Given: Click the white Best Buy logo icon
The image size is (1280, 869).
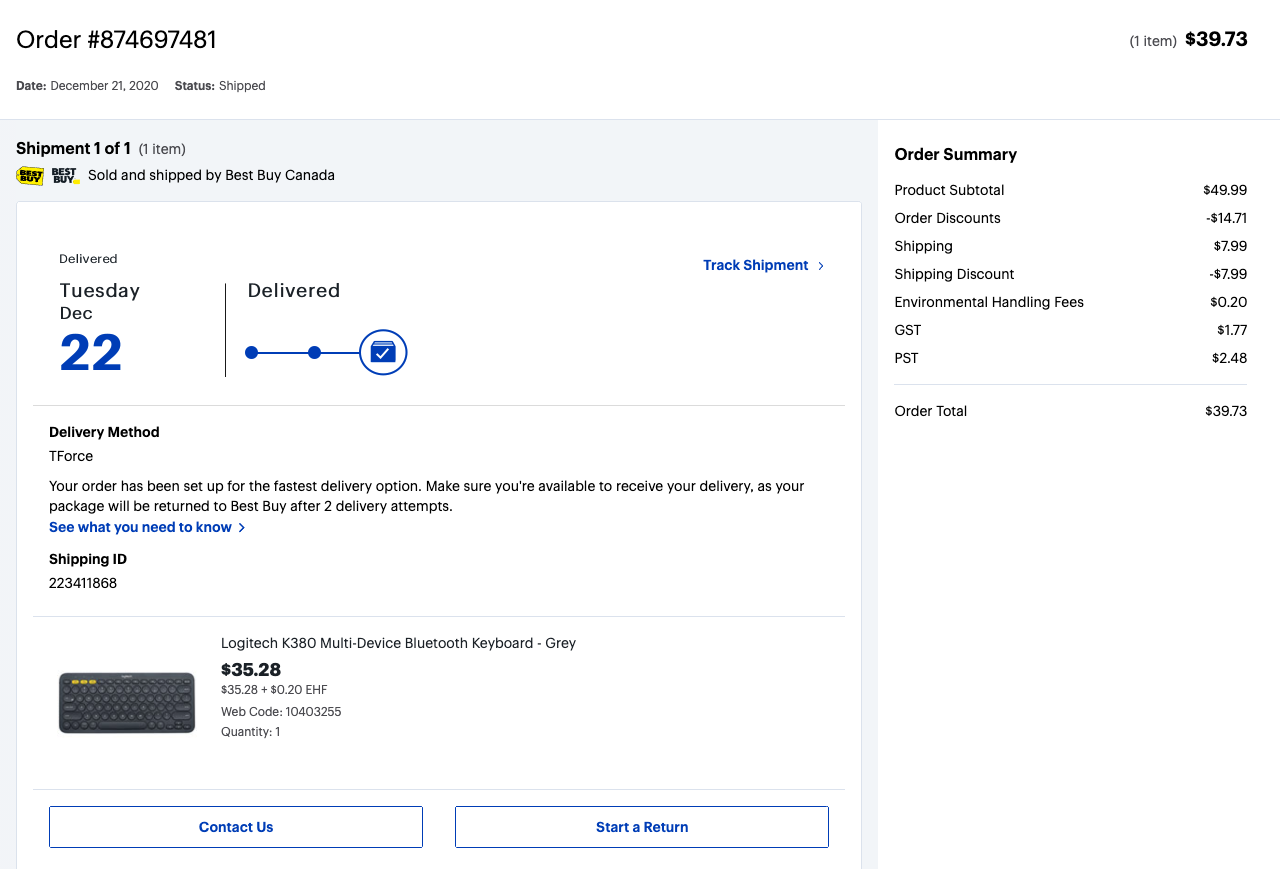Looking at the screenshot, I should coord(65,176).
